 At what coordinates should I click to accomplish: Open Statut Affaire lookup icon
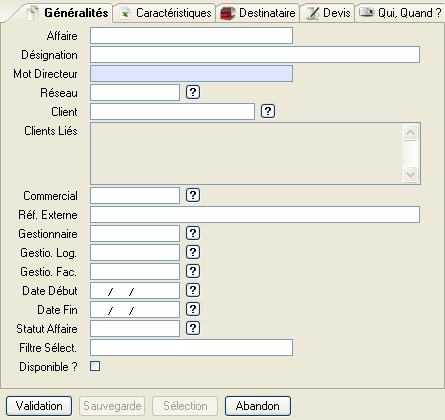193,328
